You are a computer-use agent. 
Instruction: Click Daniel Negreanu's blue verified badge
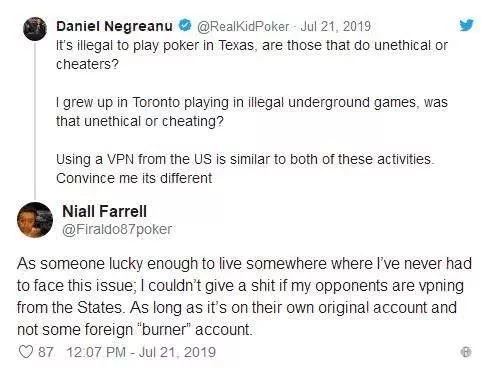[184, 25]
